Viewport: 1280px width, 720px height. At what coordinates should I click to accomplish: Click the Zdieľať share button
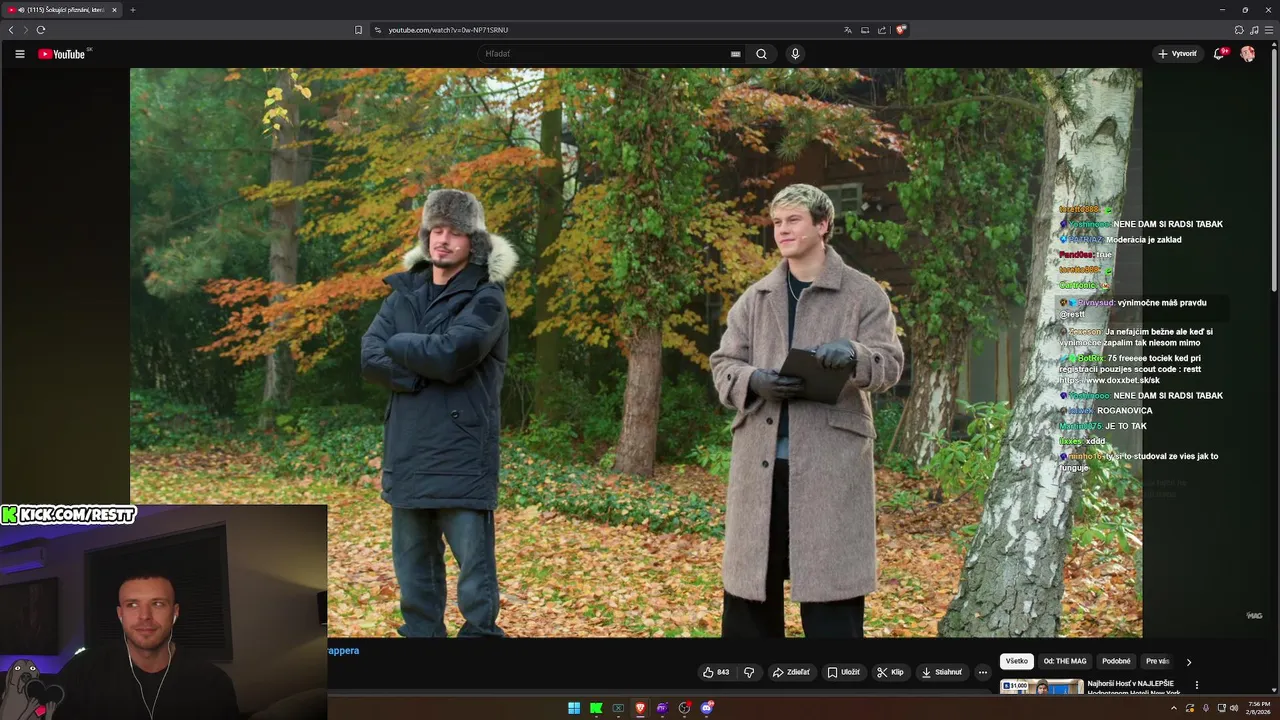pos(791,672)
